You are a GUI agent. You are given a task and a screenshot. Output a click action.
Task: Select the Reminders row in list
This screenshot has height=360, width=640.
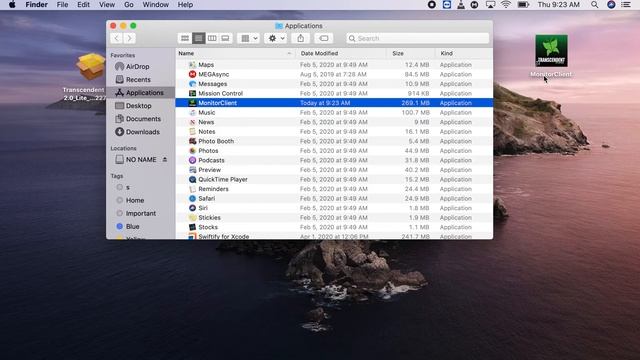tap(334, 189)
